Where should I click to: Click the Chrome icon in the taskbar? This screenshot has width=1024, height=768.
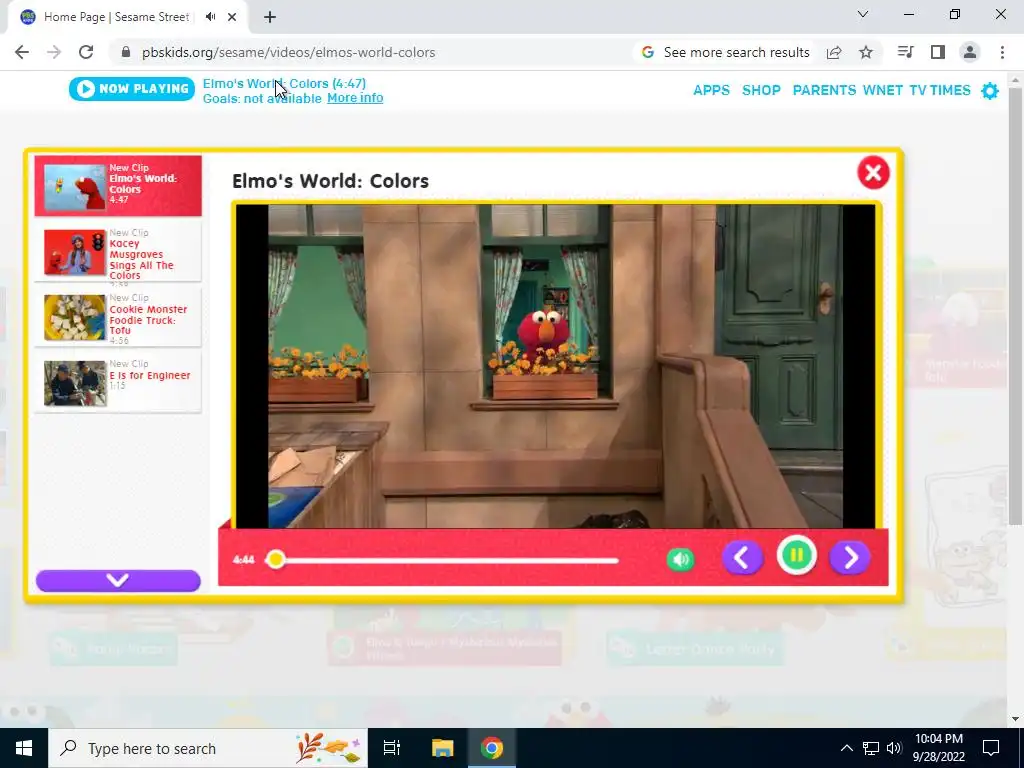492,748
